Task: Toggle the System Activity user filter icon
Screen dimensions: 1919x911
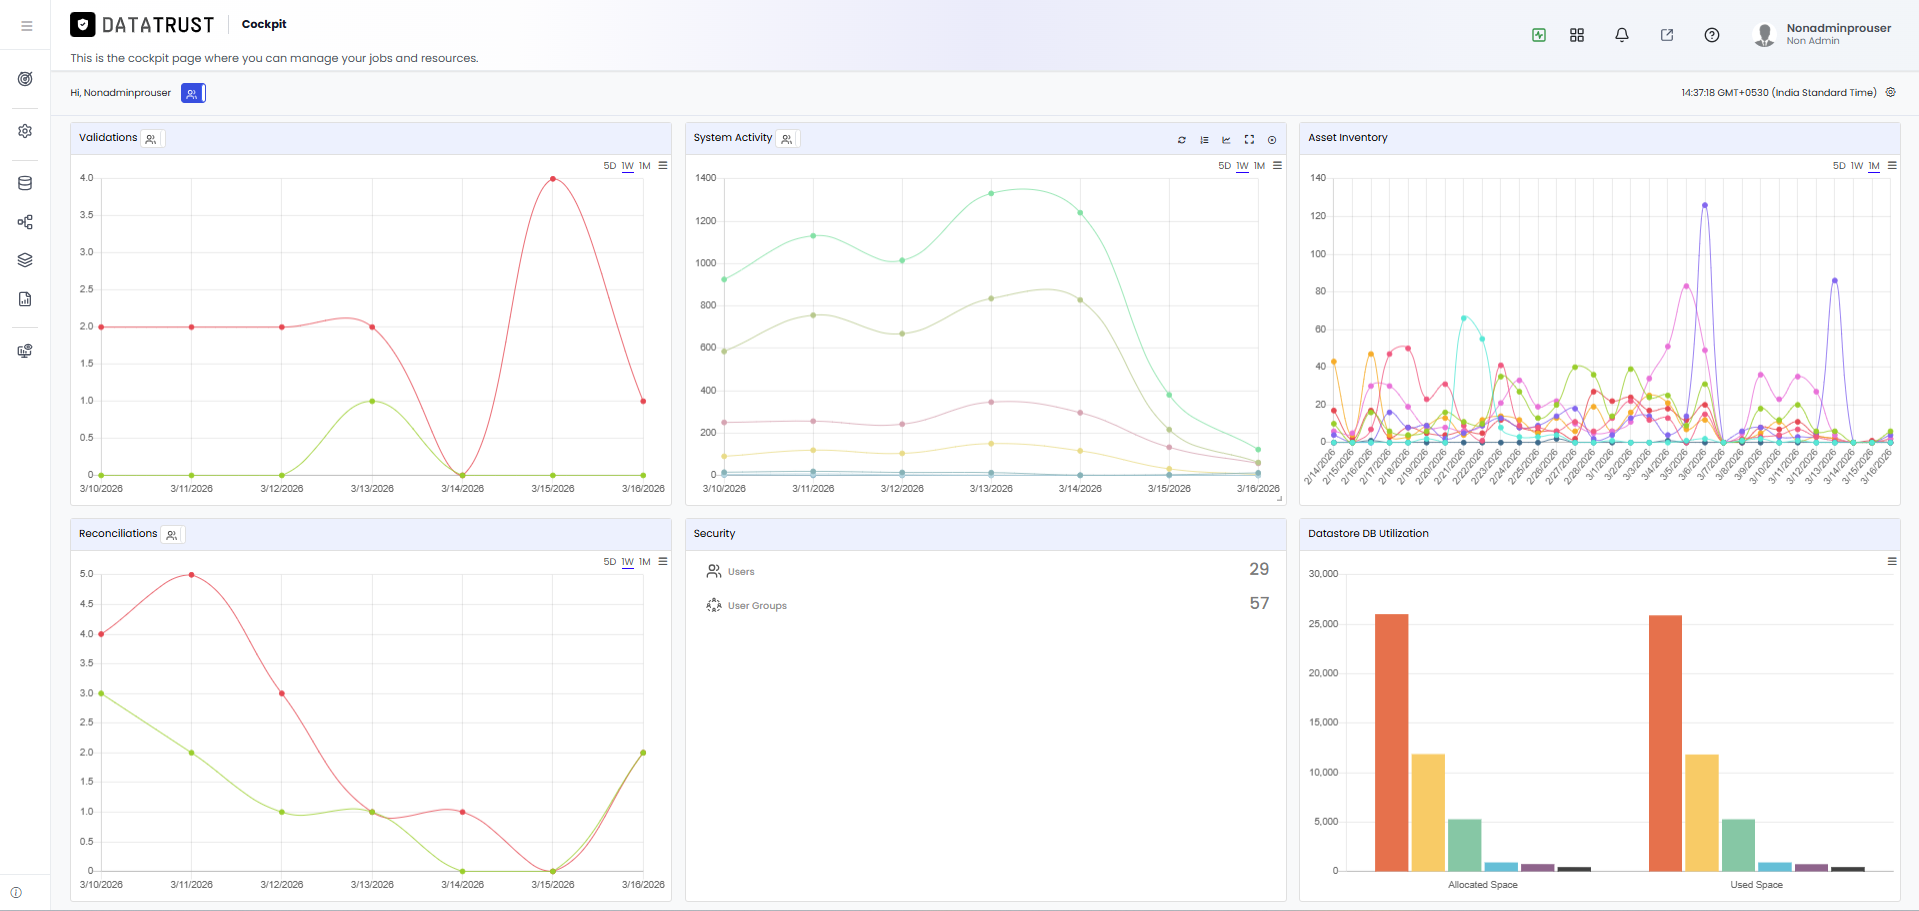Action: click(787, 139)
